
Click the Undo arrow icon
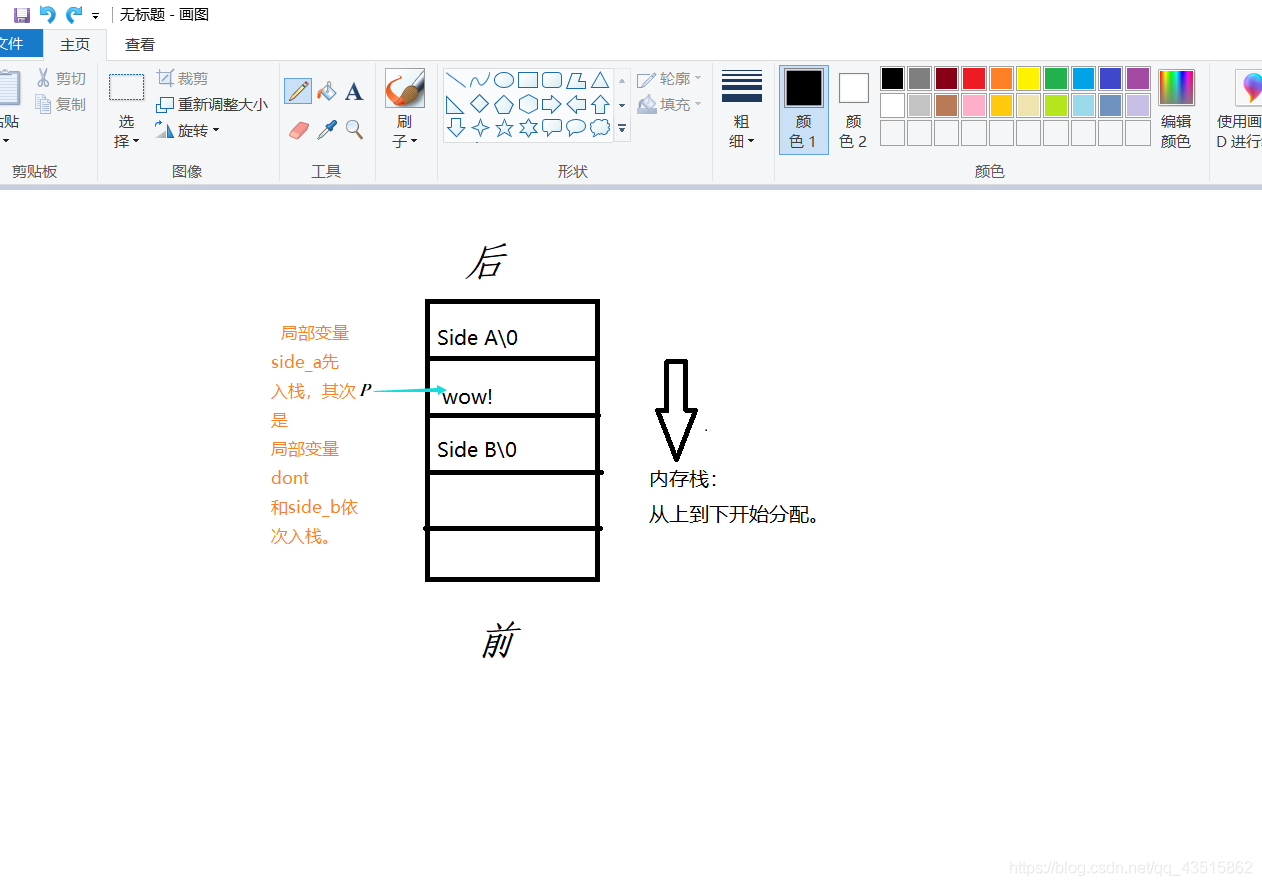click(x=47, y=15)
